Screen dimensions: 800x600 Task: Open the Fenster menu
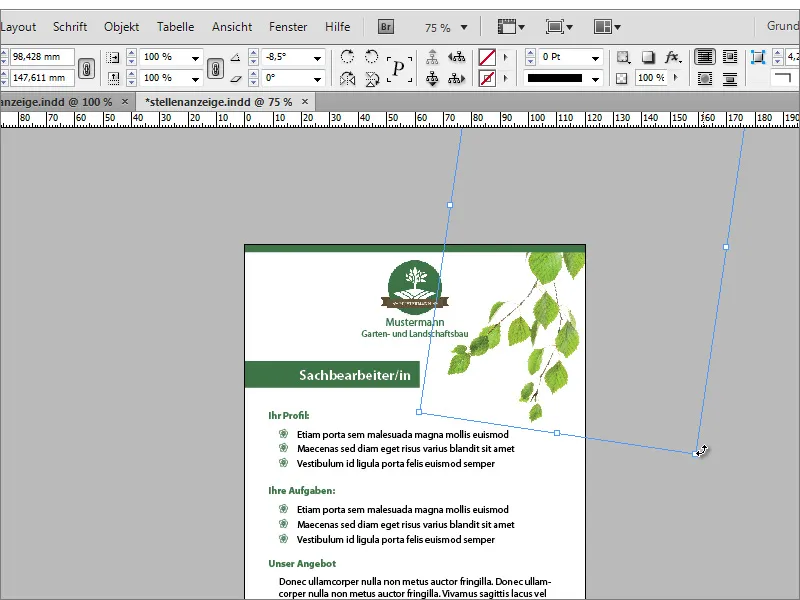click(x=288, y=27)
